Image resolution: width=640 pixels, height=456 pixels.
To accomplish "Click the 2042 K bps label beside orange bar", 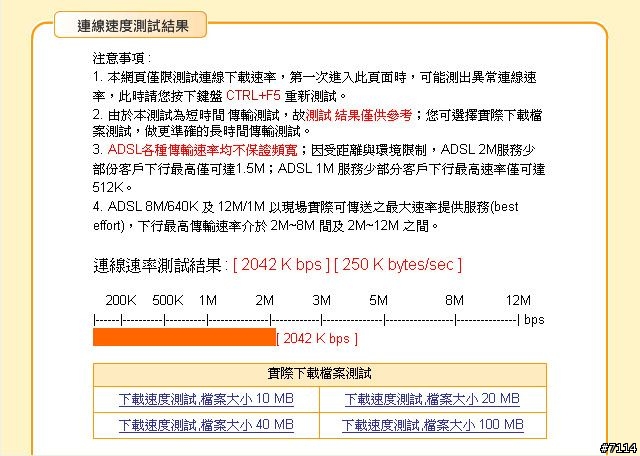I will pos(317,339).
